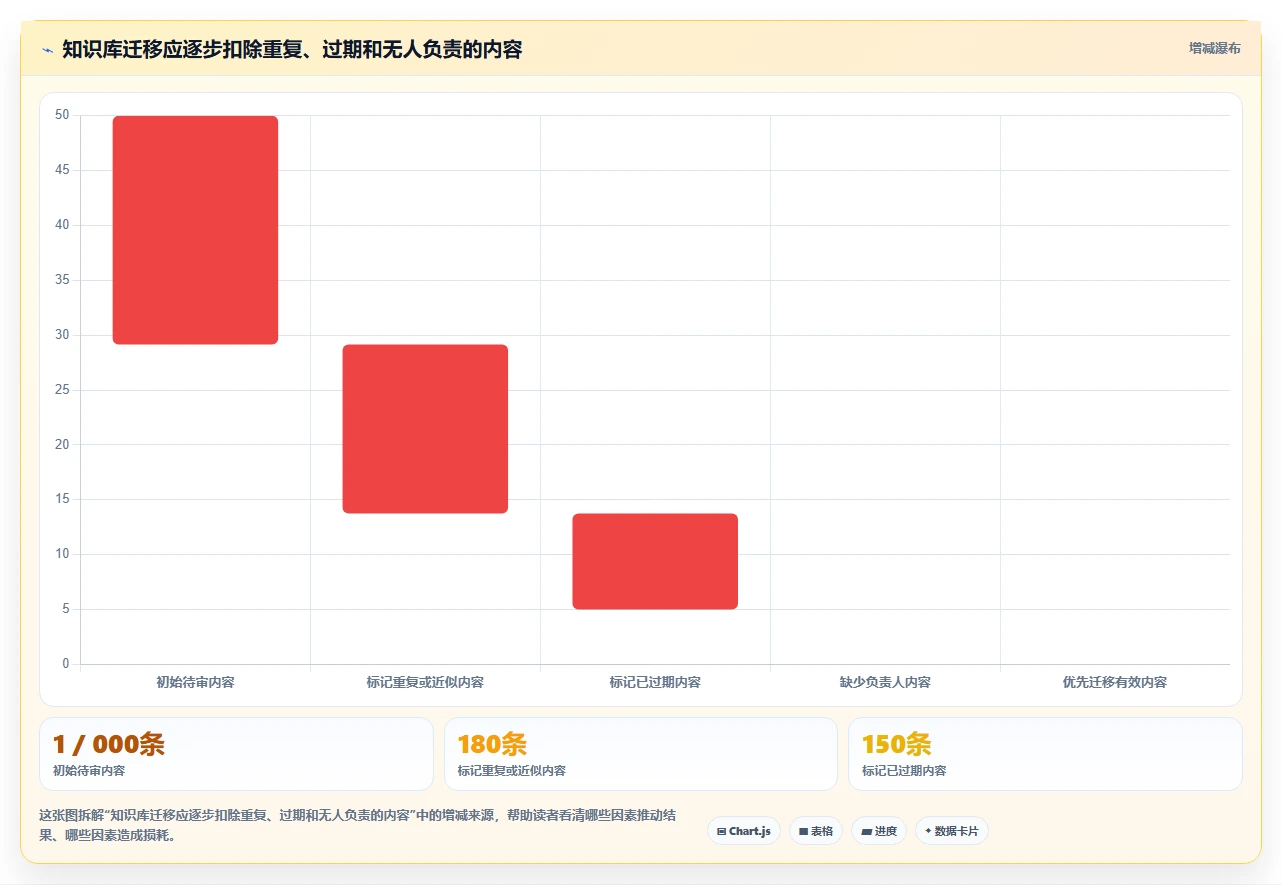Click the y-axis tick label 25
1282x885 pixels.
(x=62, y=390)
